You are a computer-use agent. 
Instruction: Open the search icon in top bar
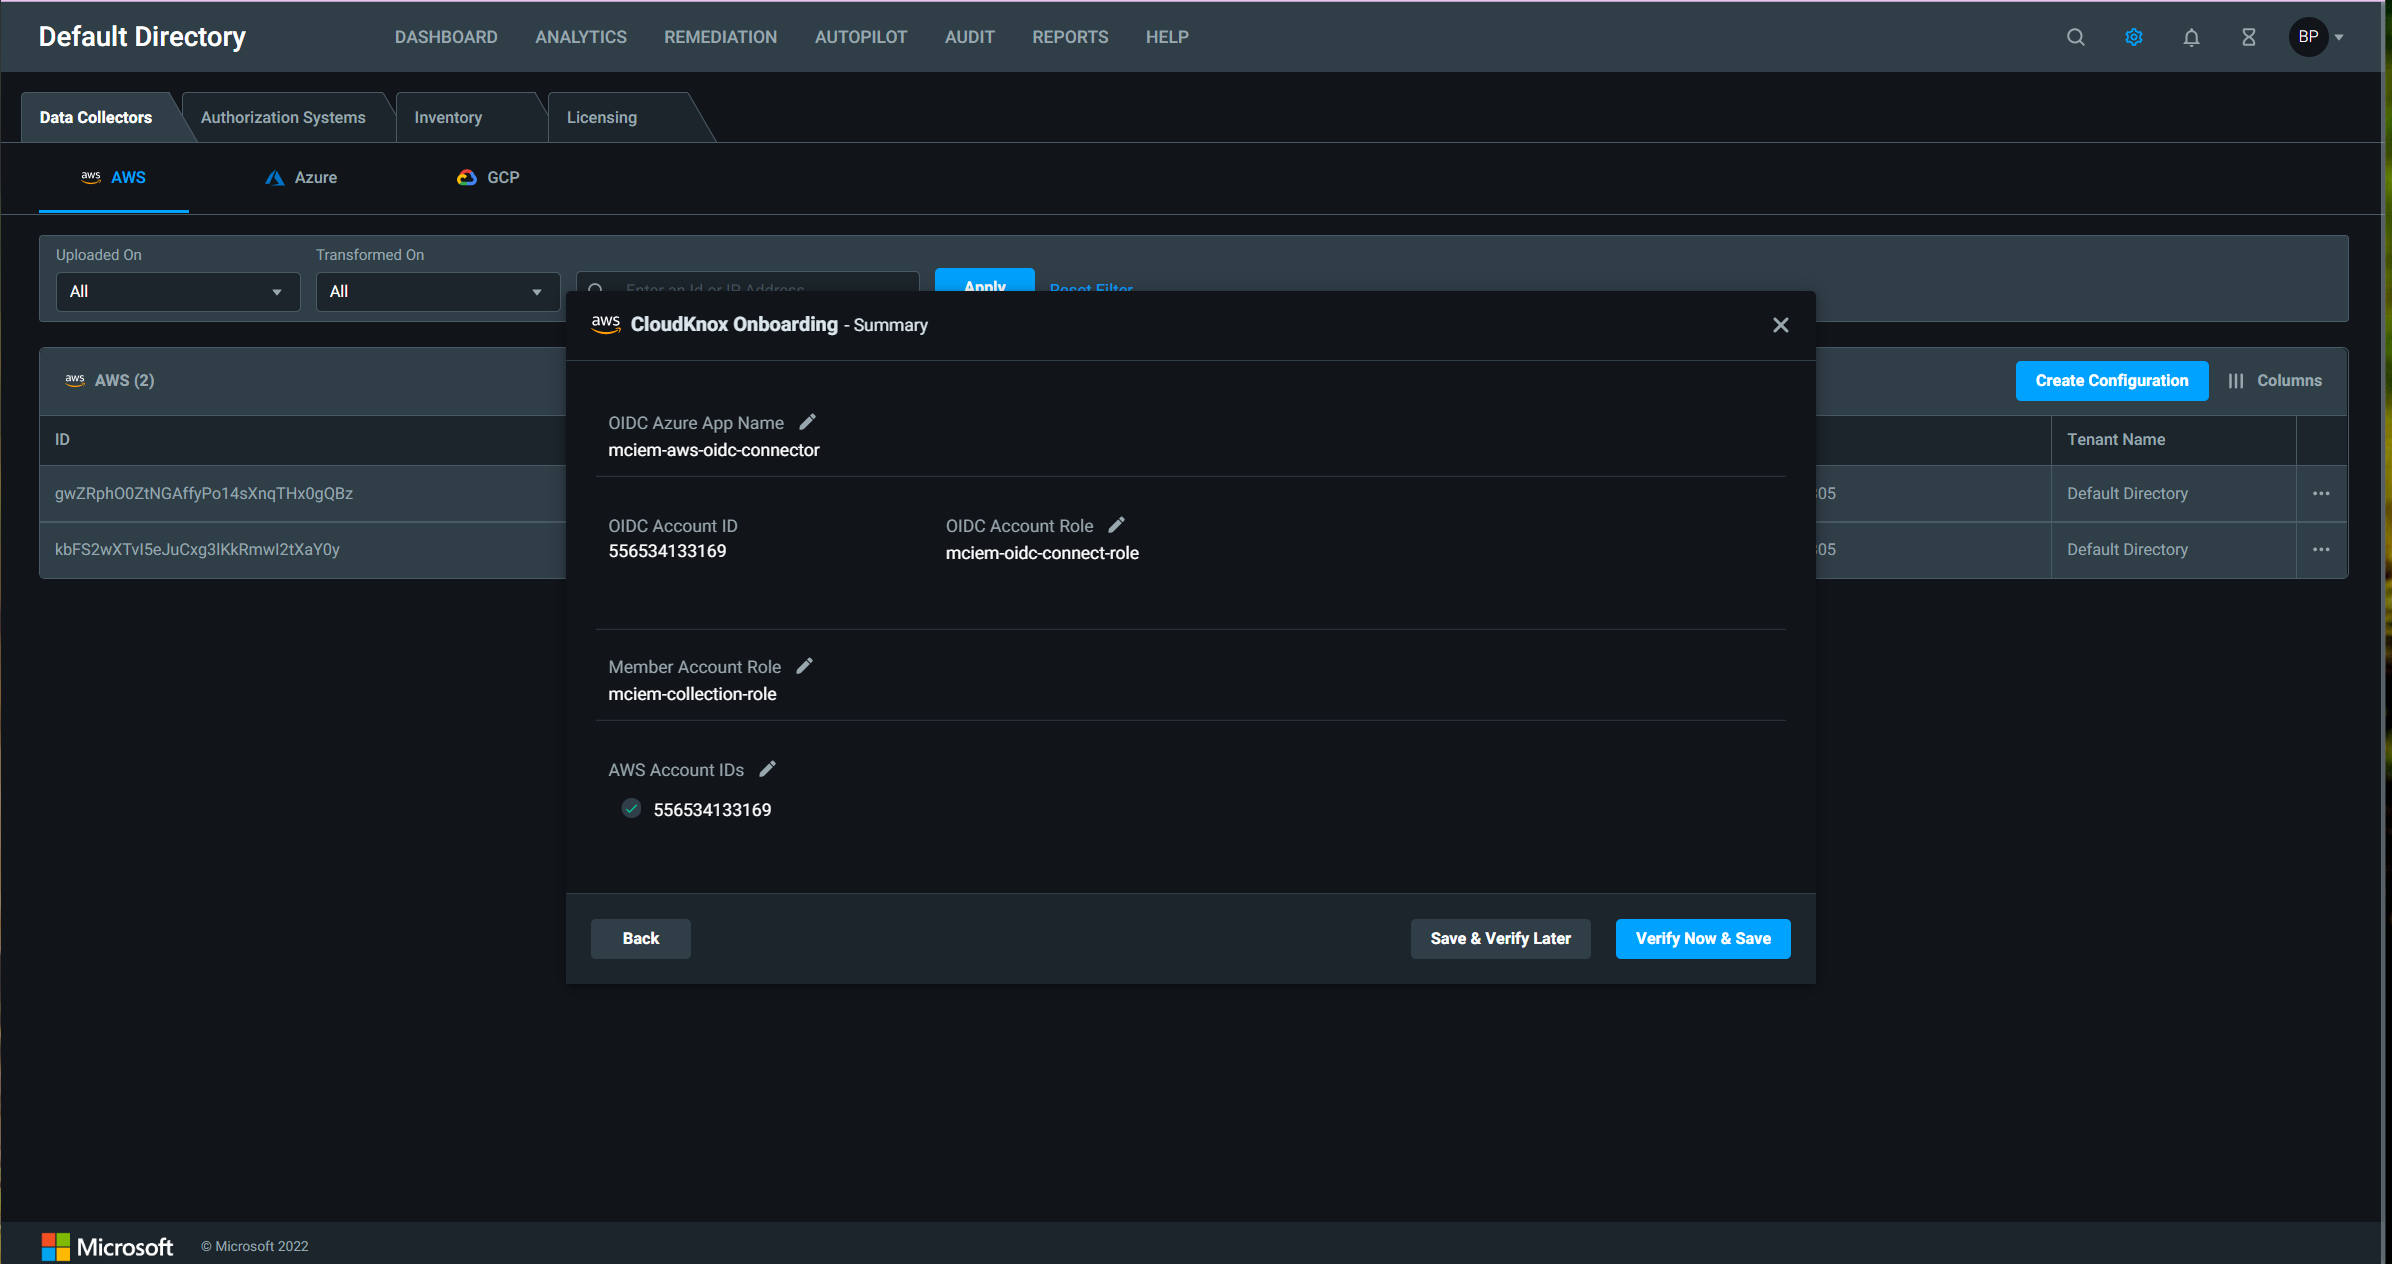(2076, 37)
